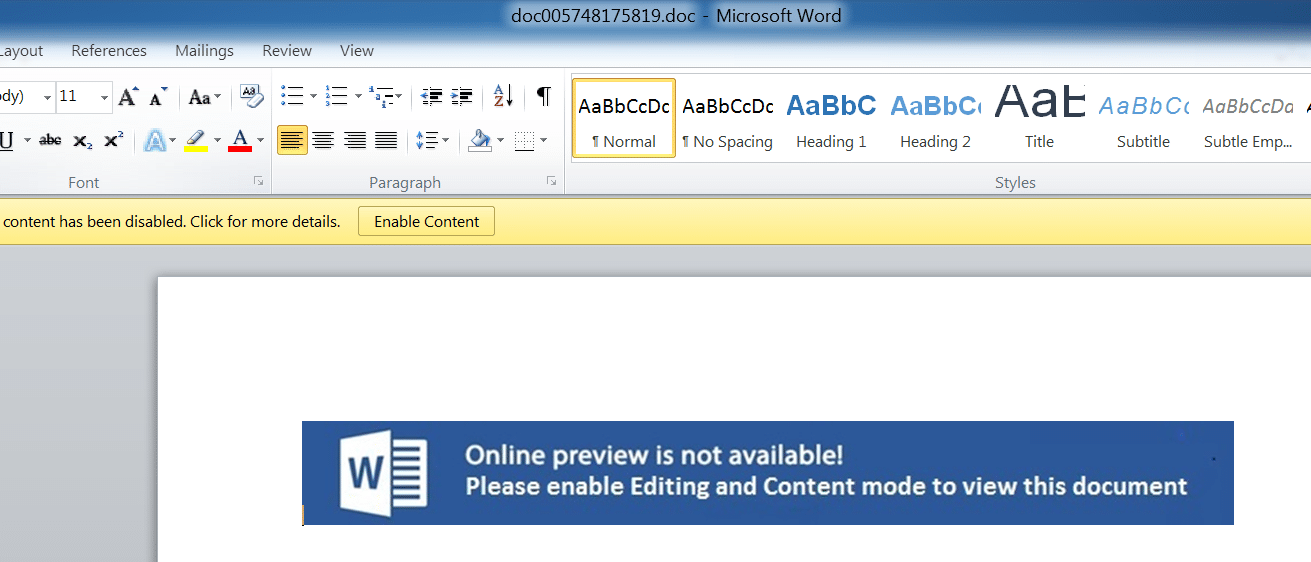
Task: Click the Shrink Font icon
Action: (158, 97)
